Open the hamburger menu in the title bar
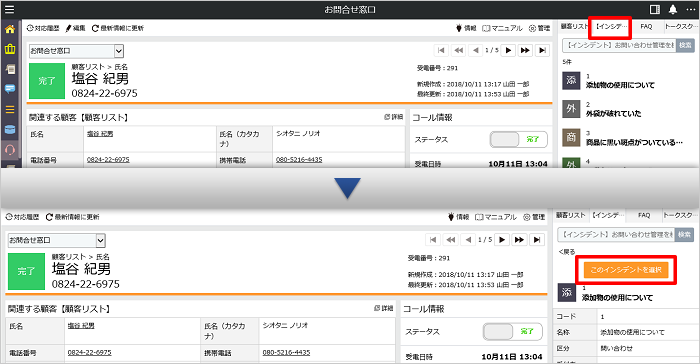This screenshot has width=700, height=364. coord(9,9)
